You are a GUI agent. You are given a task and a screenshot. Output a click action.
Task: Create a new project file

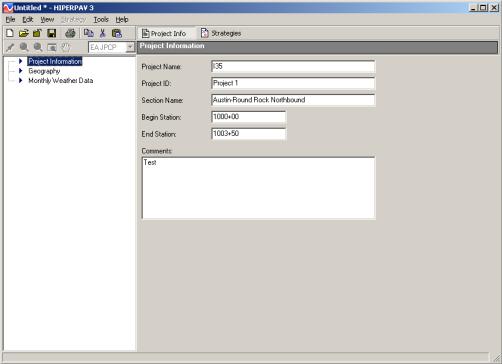tap(10, 33)
